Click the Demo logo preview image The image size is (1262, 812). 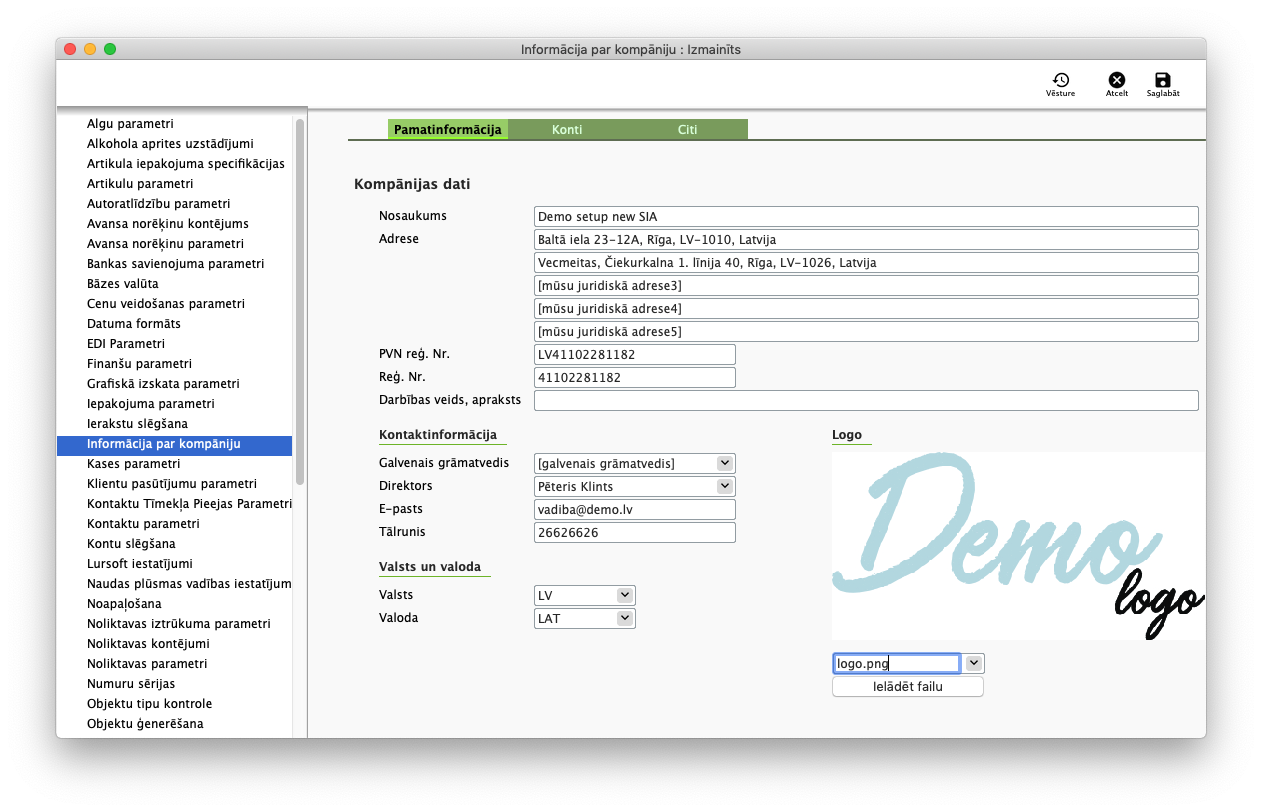pos(1017,545)
